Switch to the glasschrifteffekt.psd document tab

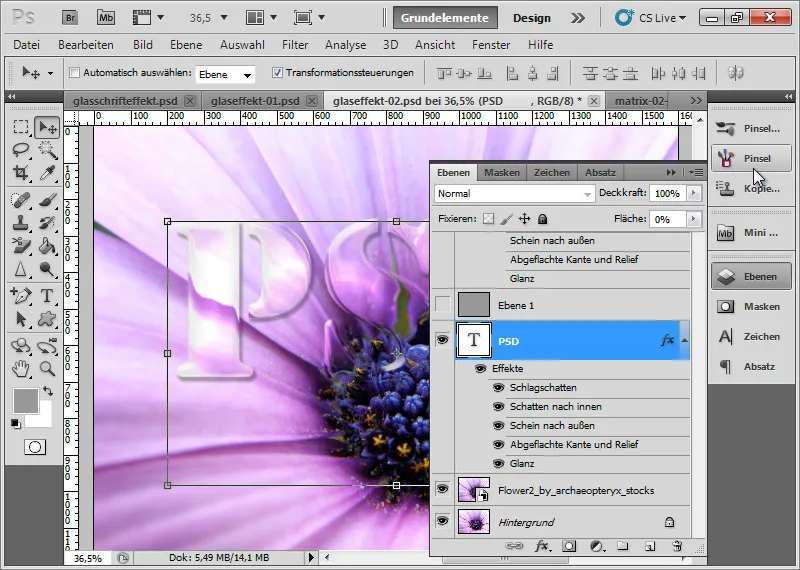pos(125,101)
